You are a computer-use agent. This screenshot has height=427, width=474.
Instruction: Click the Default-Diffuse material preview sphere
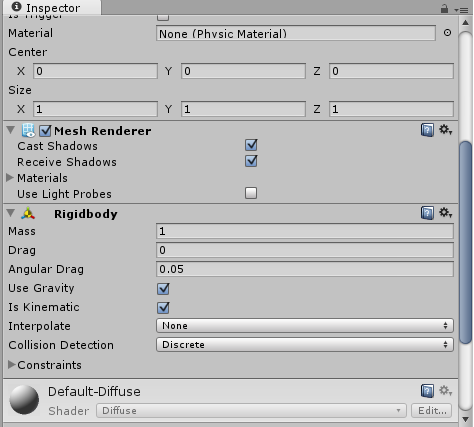[24, 400]
